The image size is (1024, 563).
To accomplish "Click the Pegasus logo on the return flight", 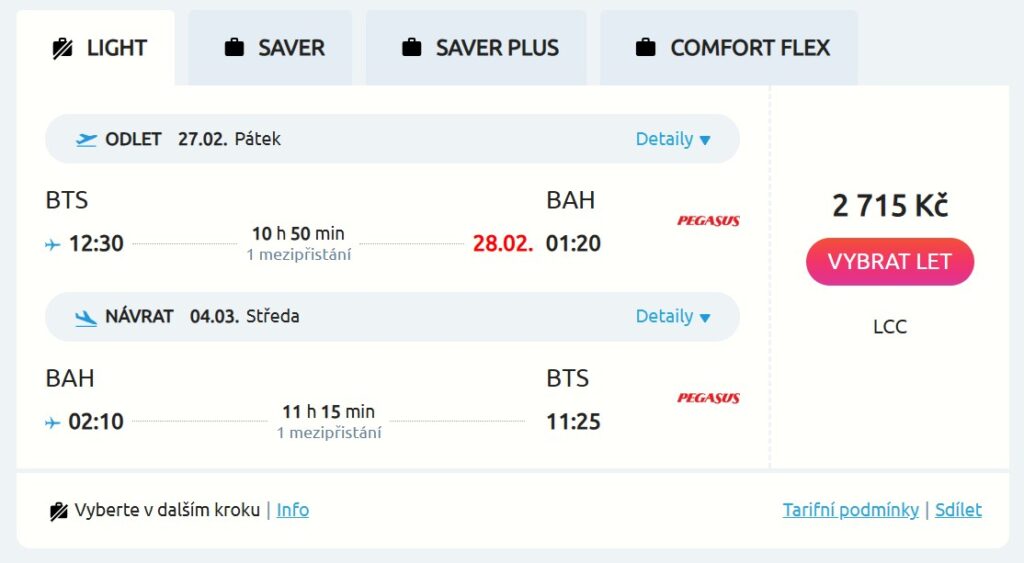I will 708,398.
